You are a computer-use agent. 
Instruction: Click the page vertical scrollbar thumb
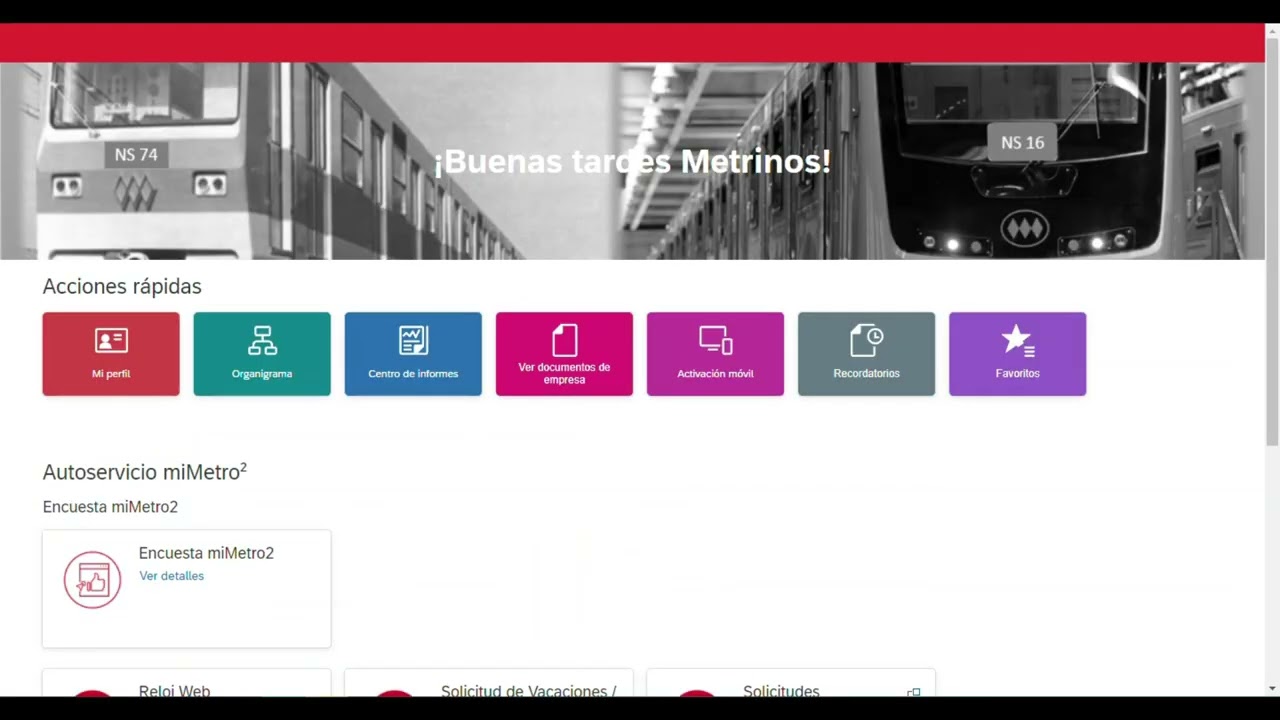pyautogui.click(x=1272, y=240)
